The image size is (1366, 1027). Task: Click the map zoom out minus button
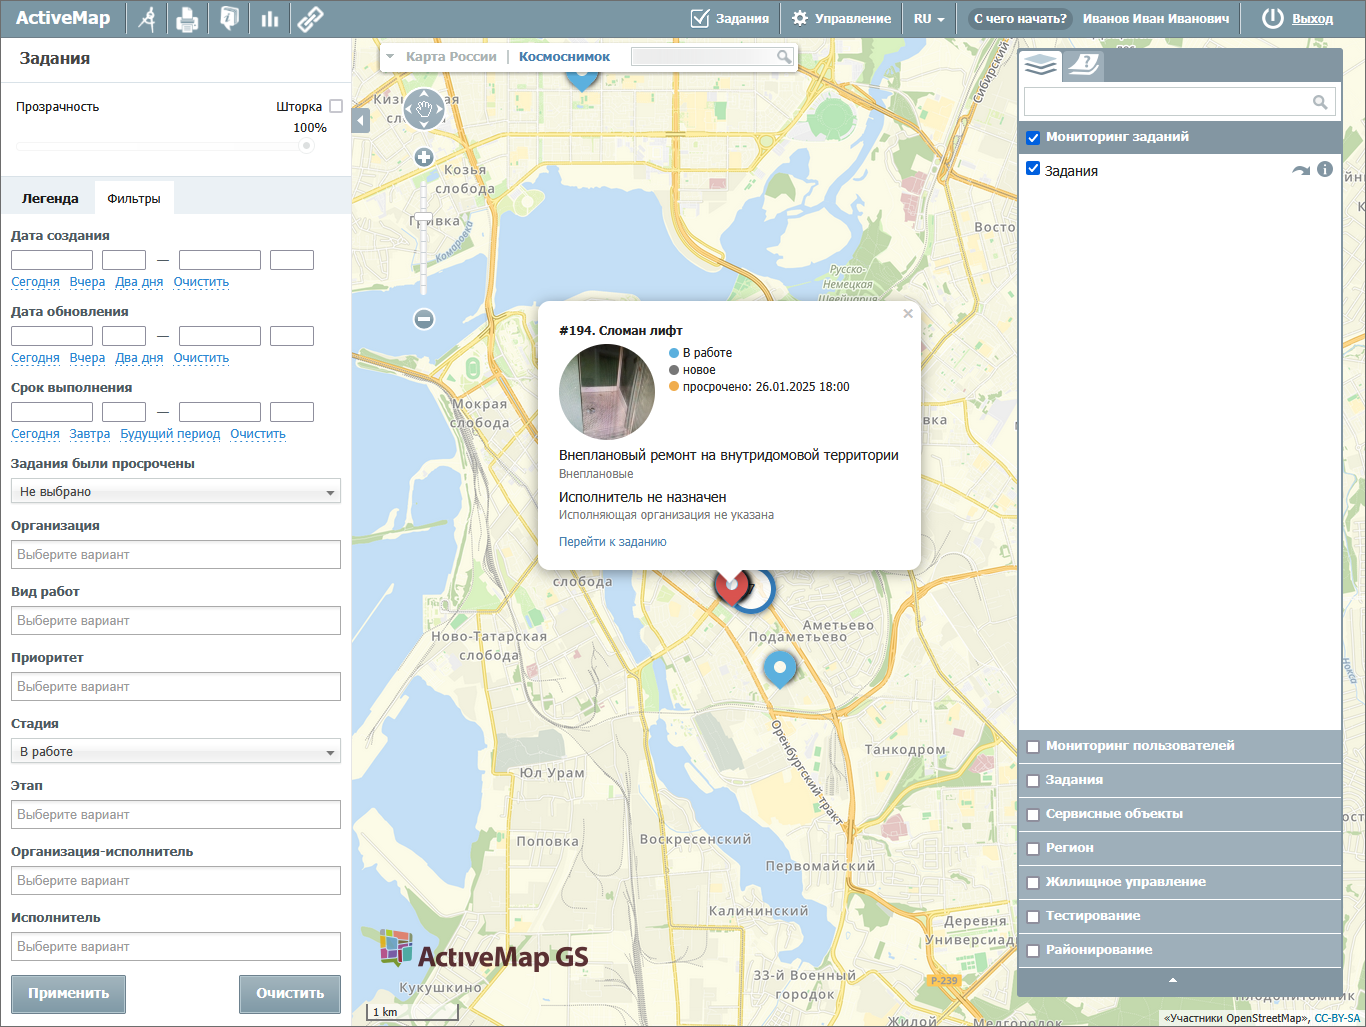(x=424, y=319)
